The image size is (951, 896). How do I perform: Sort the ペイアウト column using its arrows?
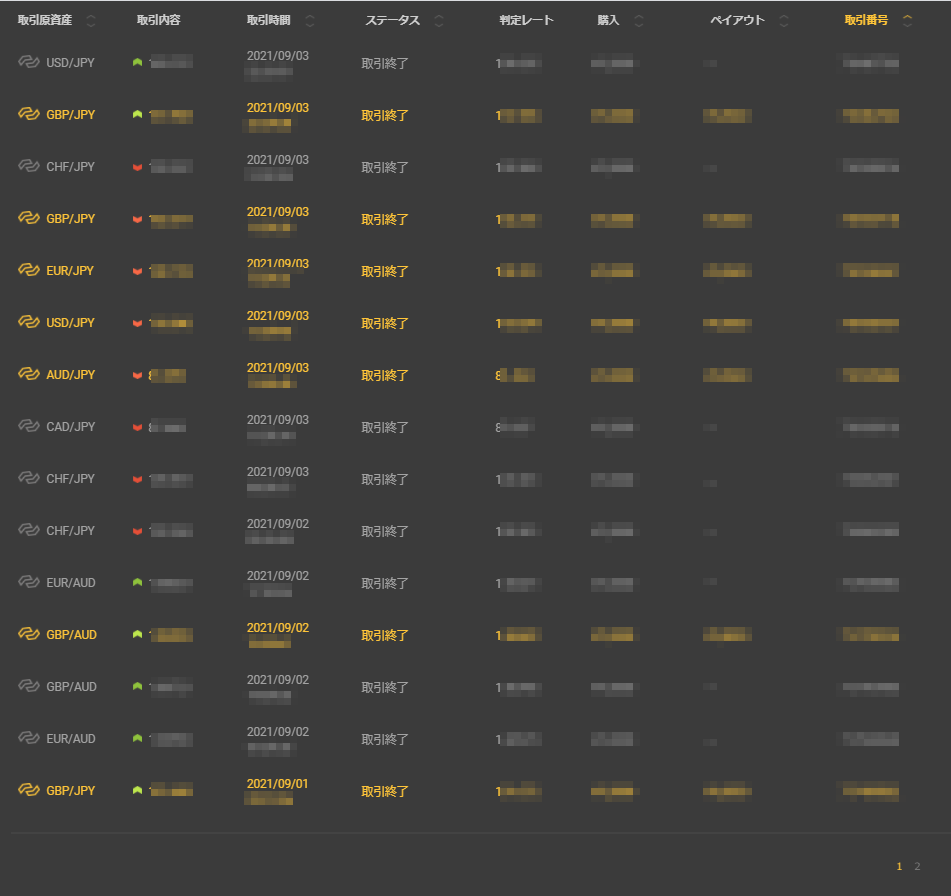click(783, 21)
